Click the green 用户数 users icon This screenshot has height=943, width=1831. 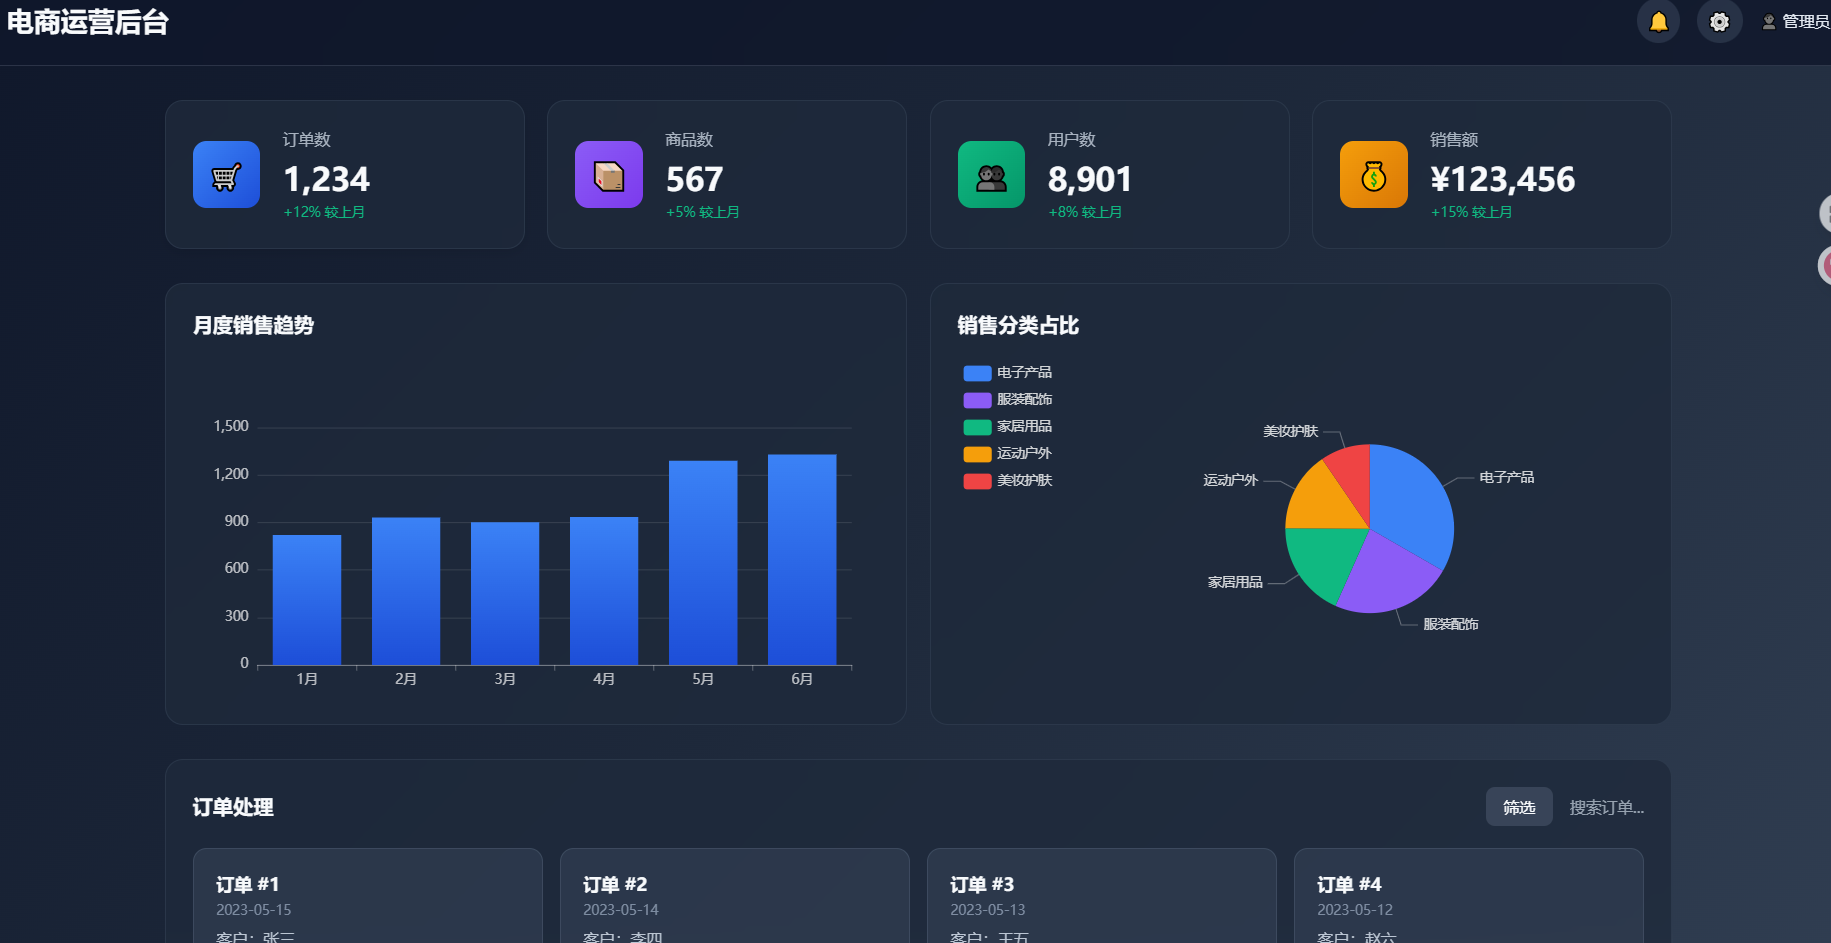pyautogui.click(x=991, y=175)
